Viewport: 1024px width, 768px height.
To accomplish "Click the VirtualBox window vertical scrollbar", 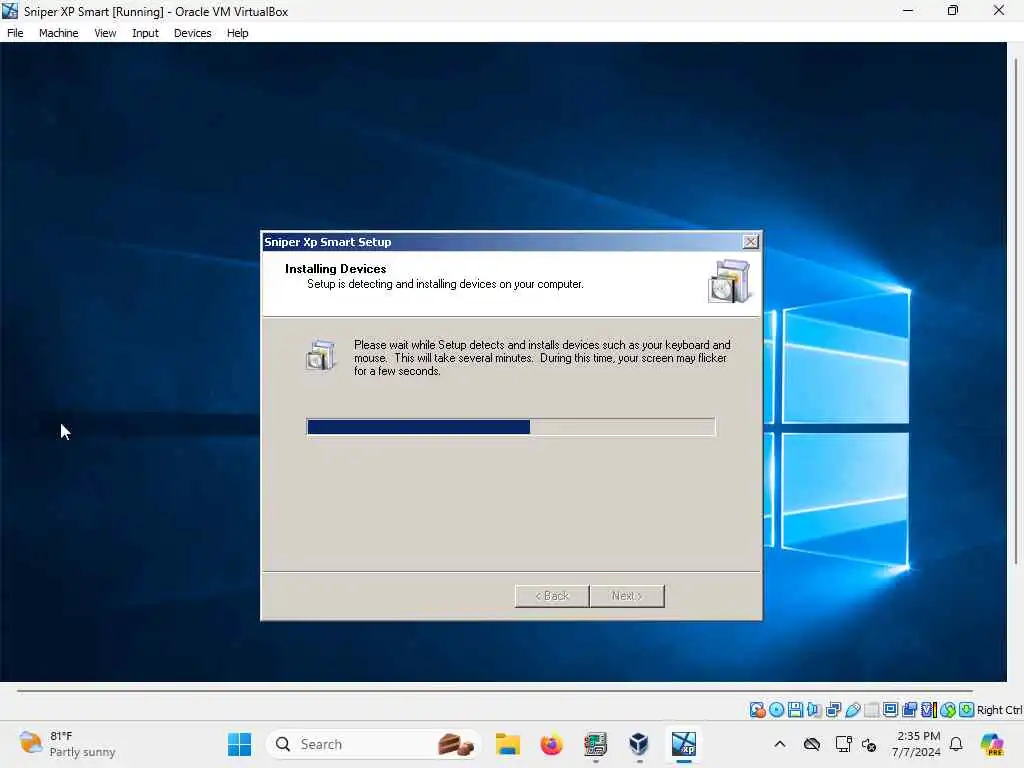I will (x=1016, y=312).
